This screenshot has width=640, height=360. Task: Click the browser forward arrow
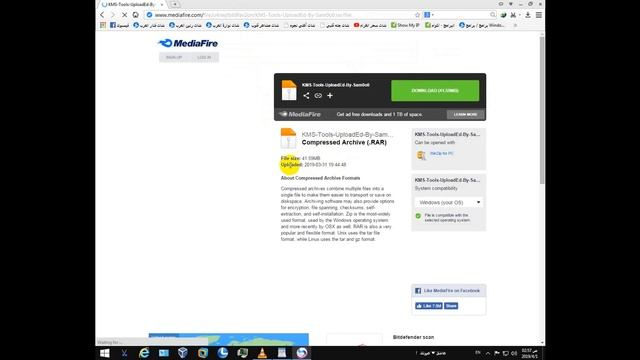tap(113, 15)
